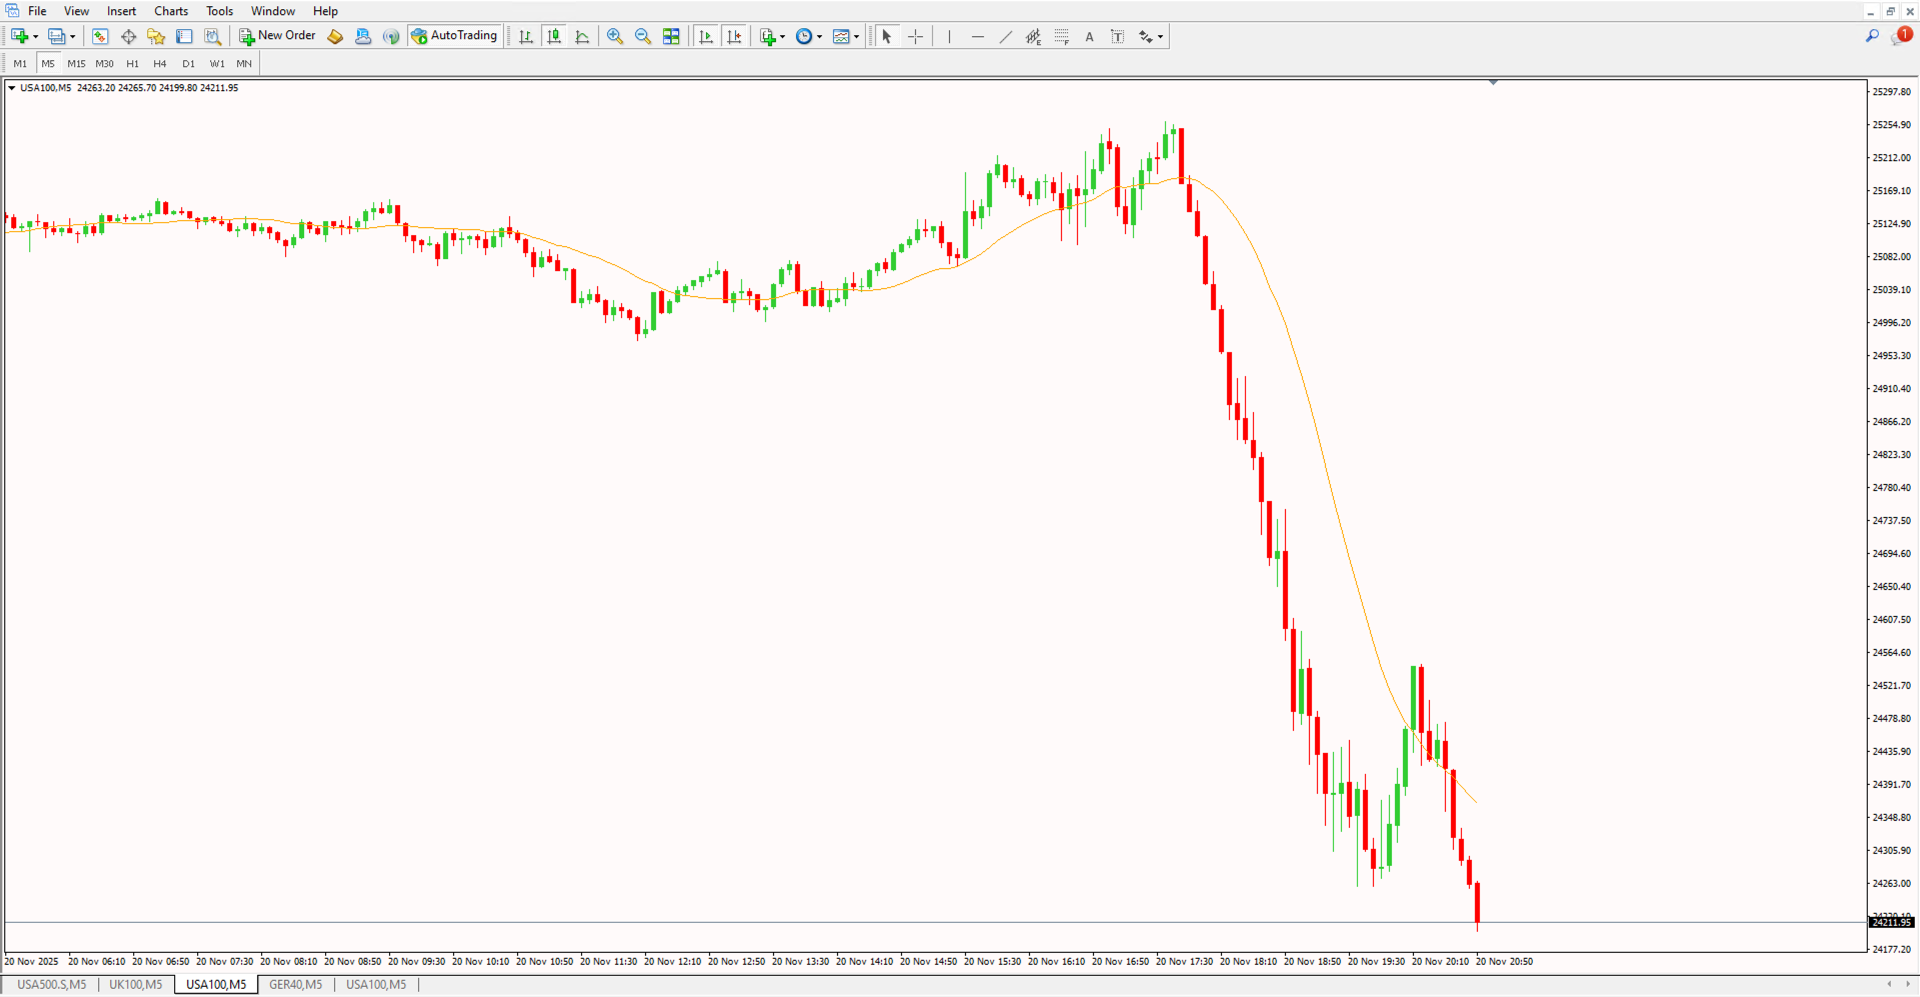Switch to the GER40,M5 chart tab
This screenshot has height=997, width=1920.
[297, 984]
